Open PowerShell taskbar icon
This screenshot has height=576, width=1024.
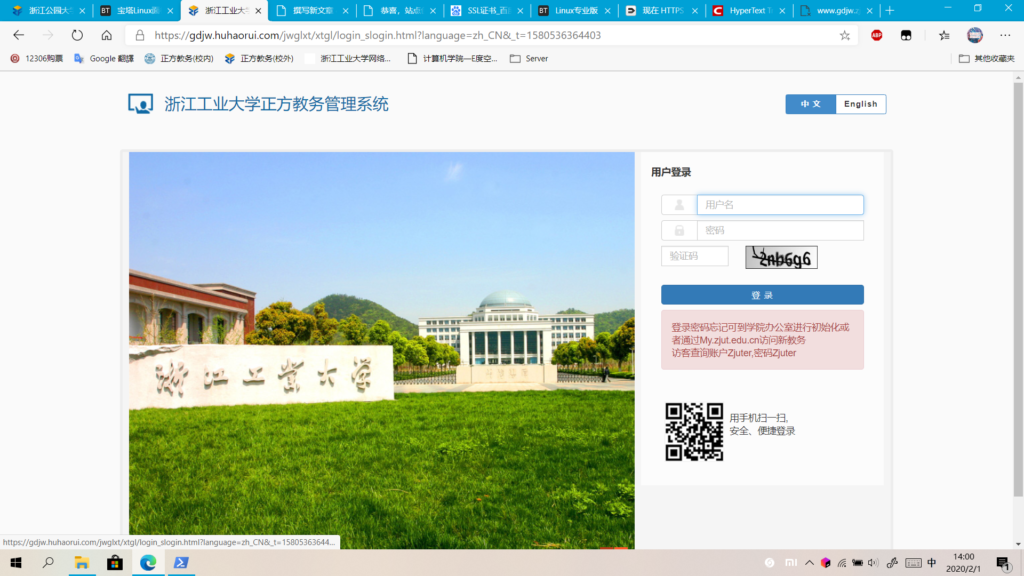[x=181, y=562]
